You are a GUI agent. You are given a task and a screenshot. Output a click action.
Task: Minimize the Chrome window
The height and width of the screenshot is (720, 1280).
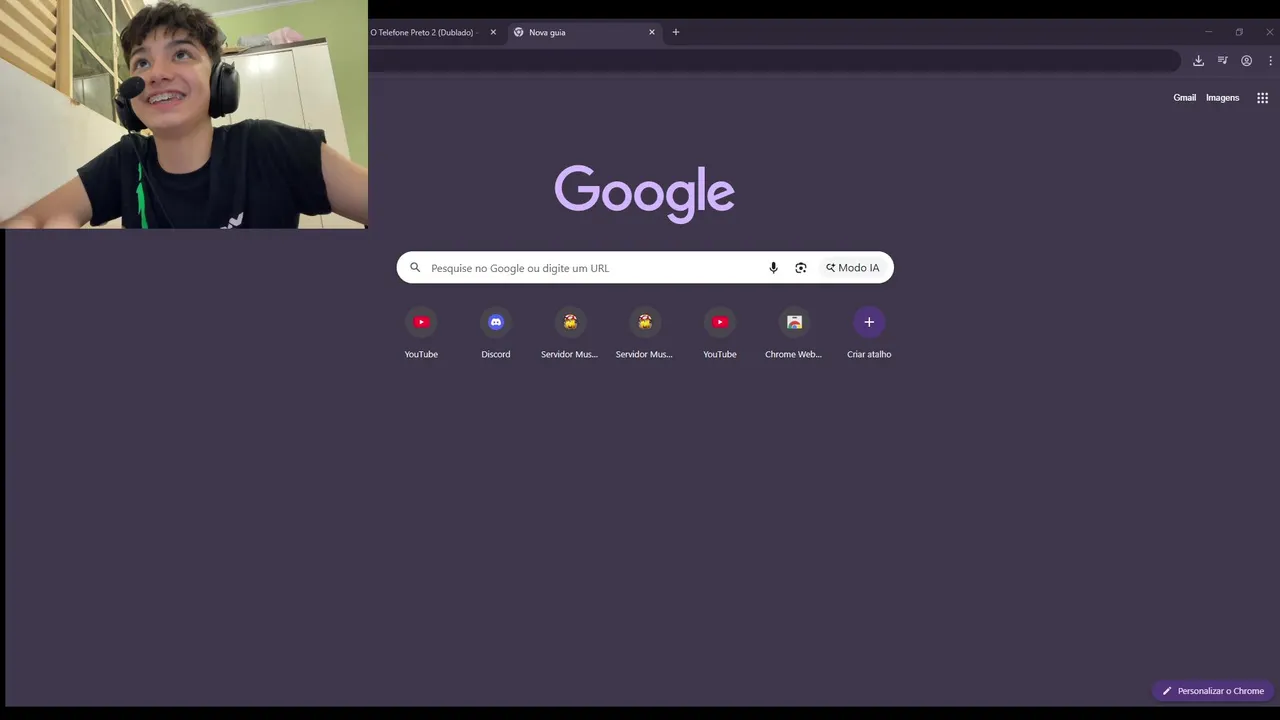pyautogui.click(x=1208, y=32)
